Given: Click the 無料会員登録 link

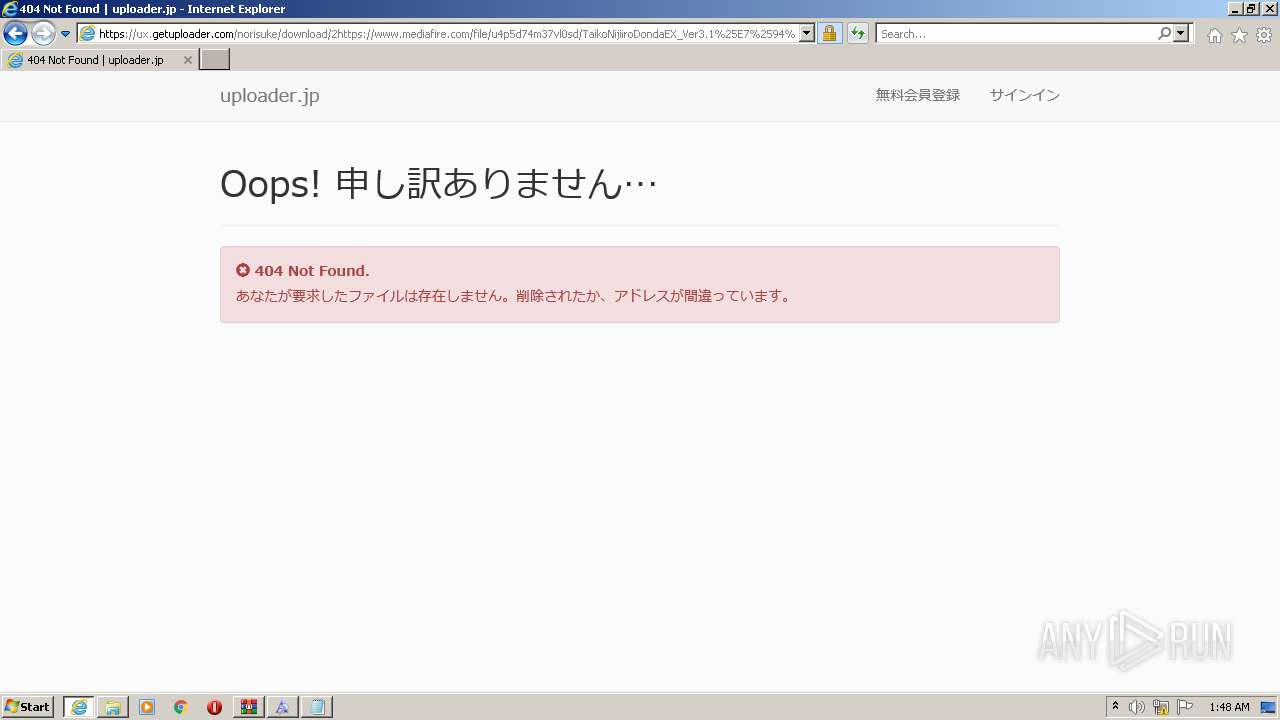Looking at the screenshot, I should click(918, 95).
